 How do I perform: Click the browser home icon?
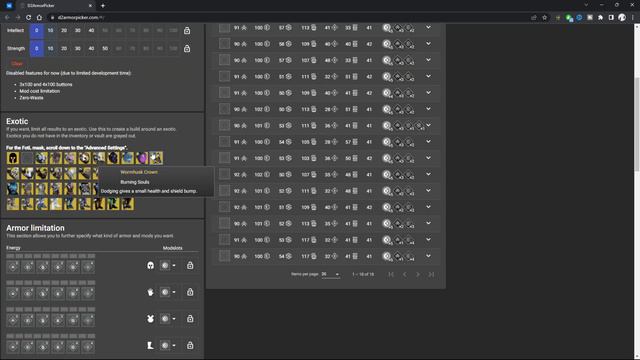pos(39,18)
